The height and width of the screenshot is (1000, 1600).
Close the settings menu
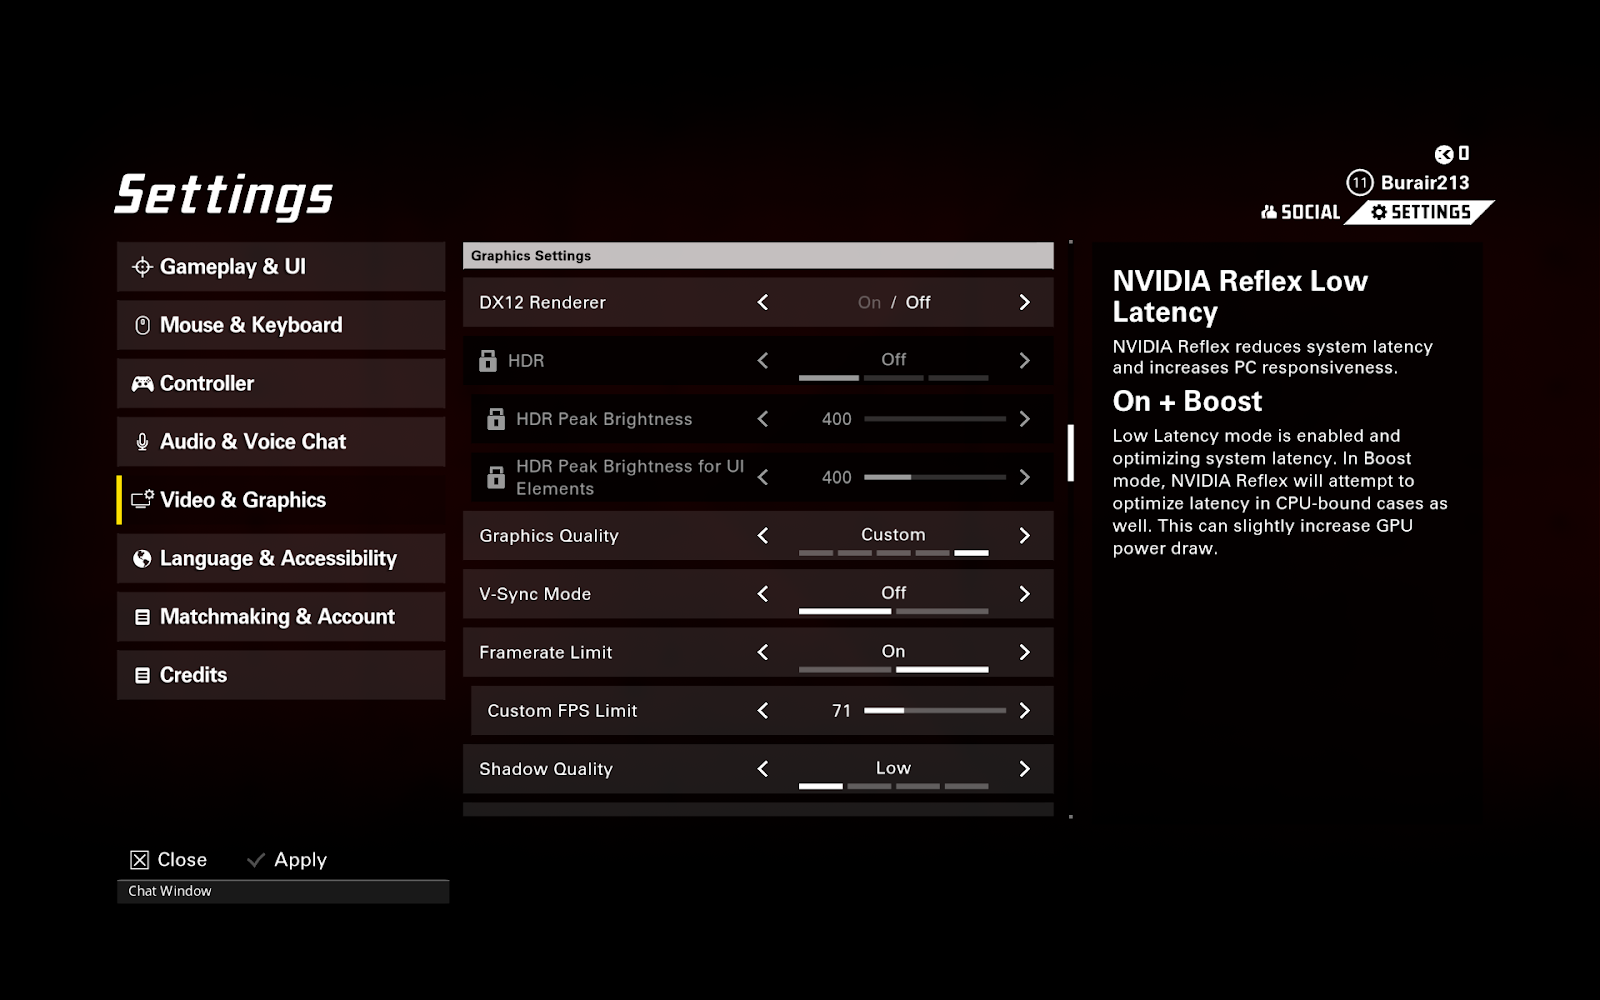click(x=169, y=860)
